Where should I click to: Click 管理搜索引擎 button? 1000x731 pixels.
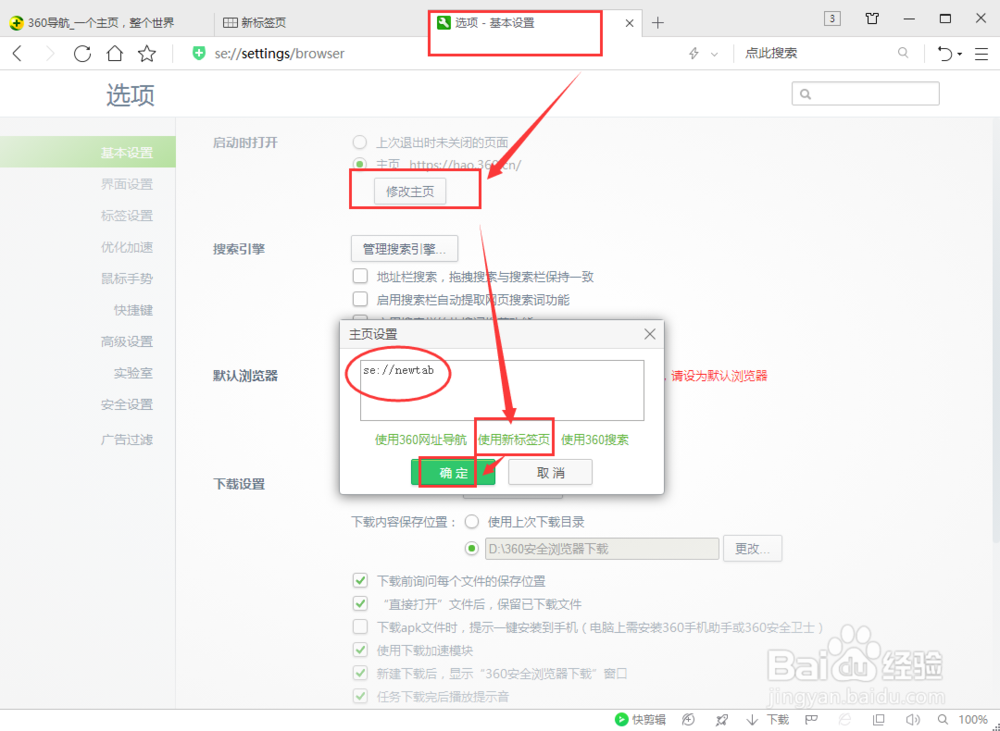404,249
